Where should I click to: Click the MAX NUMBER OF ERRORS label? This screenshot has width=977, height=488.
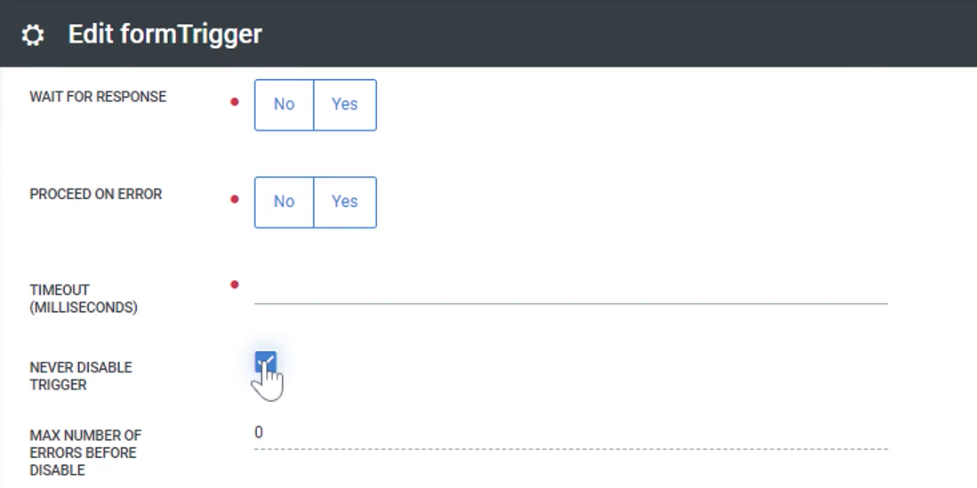[x=85, y=452]
